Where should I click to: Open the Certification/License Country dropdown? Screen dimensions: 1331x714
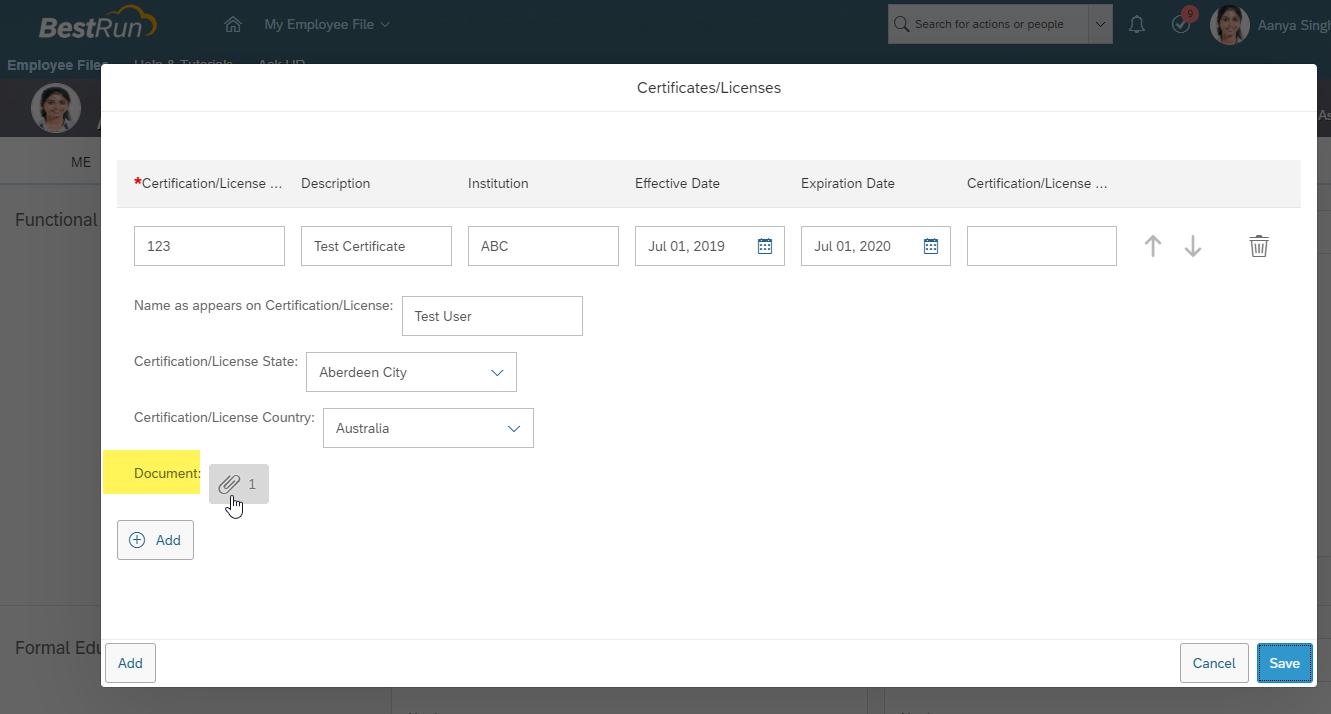pos(428,428)
